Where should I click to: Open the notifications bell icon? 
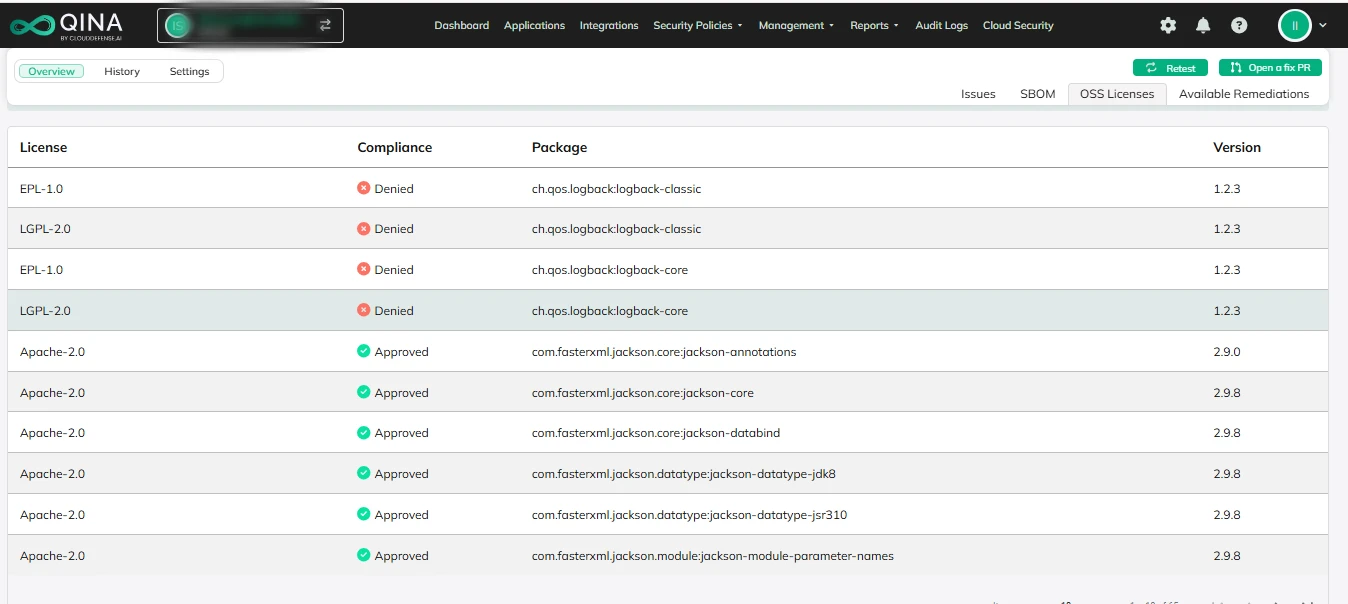(x=1203, y=25)
